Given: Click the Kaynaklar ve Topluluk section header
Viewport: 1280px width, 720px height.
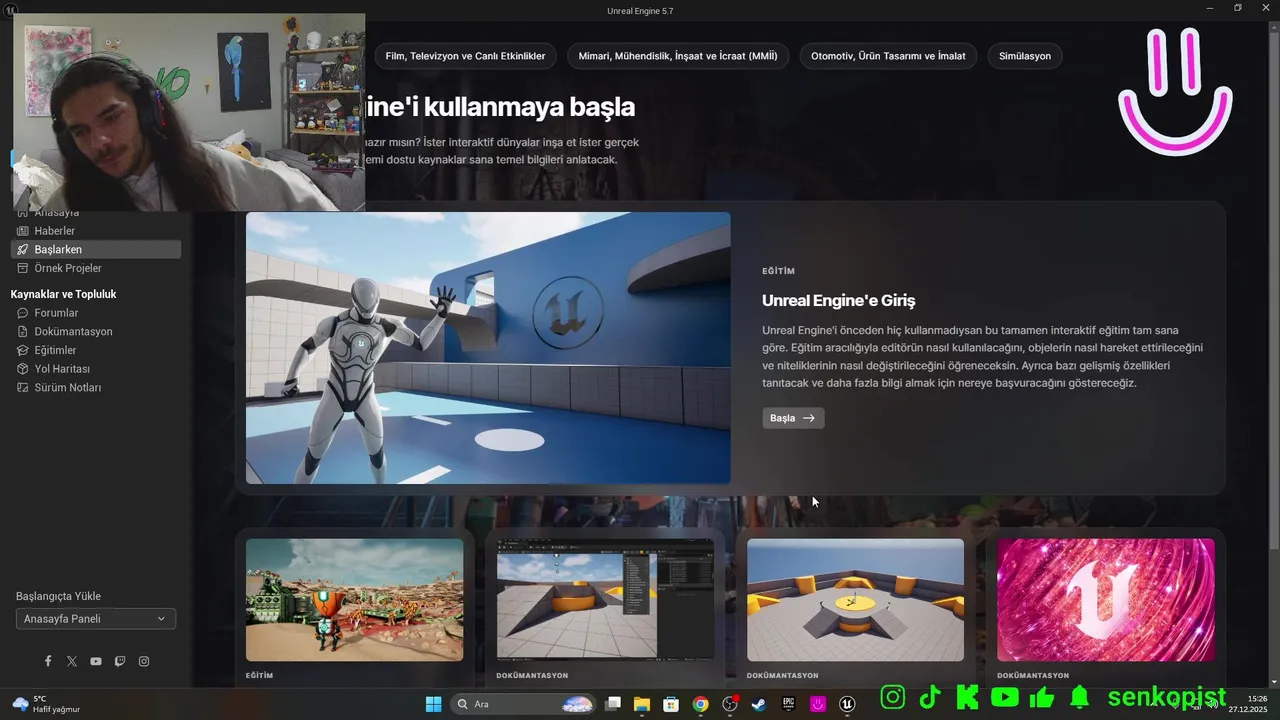Looking at the screenshot, I should (x=64, y=294).
